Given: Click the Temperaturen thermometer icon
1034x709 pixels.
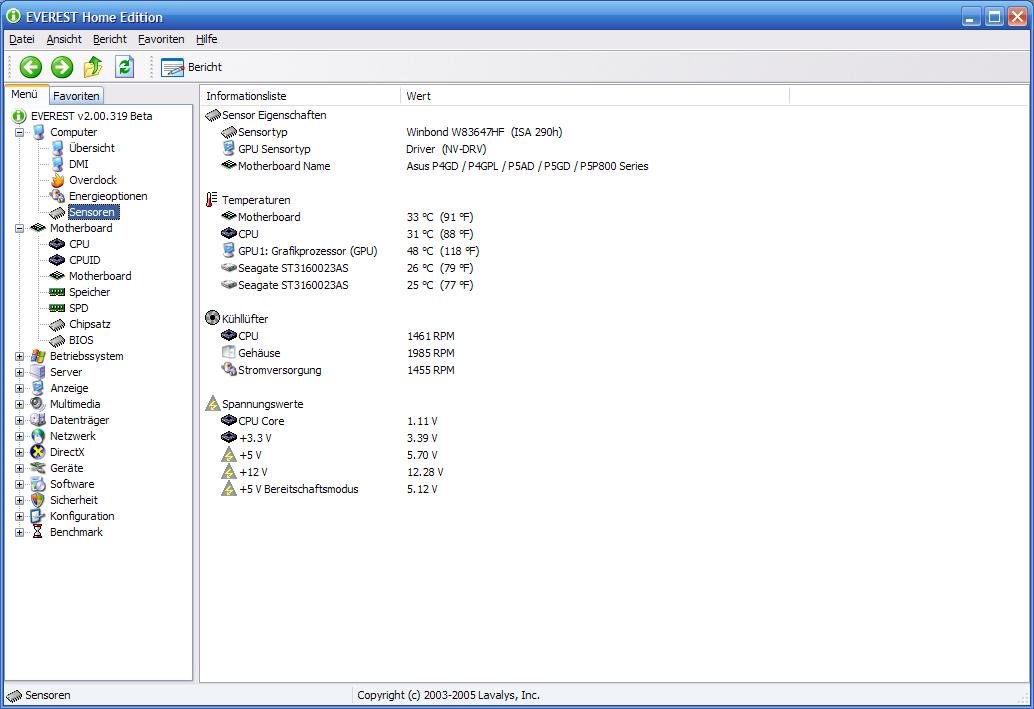Looking at the screenshot, I should point(212,199).
